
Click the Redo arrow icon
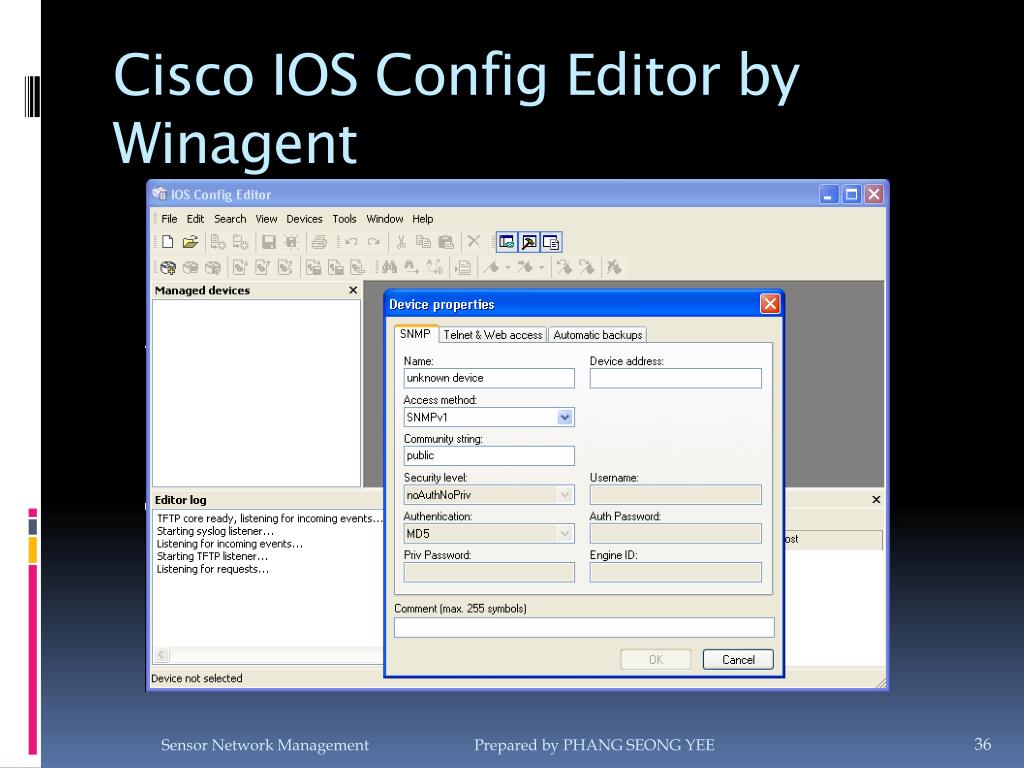coord(374,242)
